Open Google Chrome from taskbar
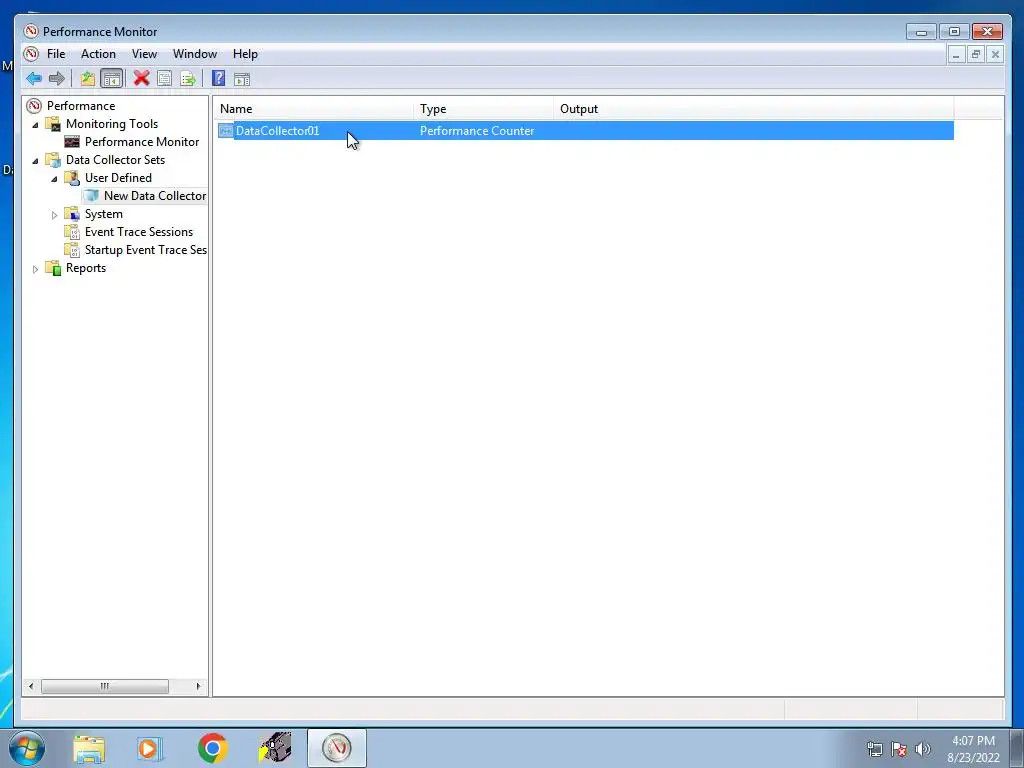 (x=212, y=748)
